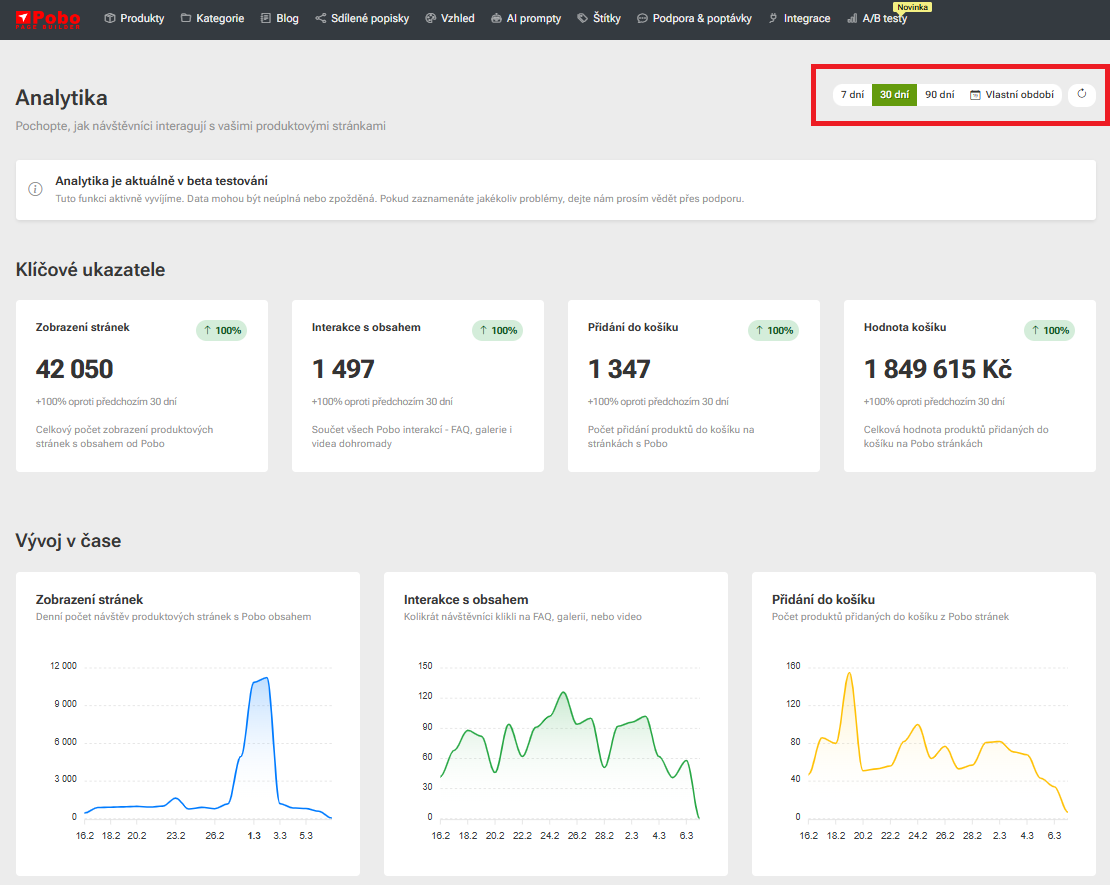Viewport: 1110px width, 885px height.
Task: Click the Podpora speech bubble icon
Action: [642, 18]
